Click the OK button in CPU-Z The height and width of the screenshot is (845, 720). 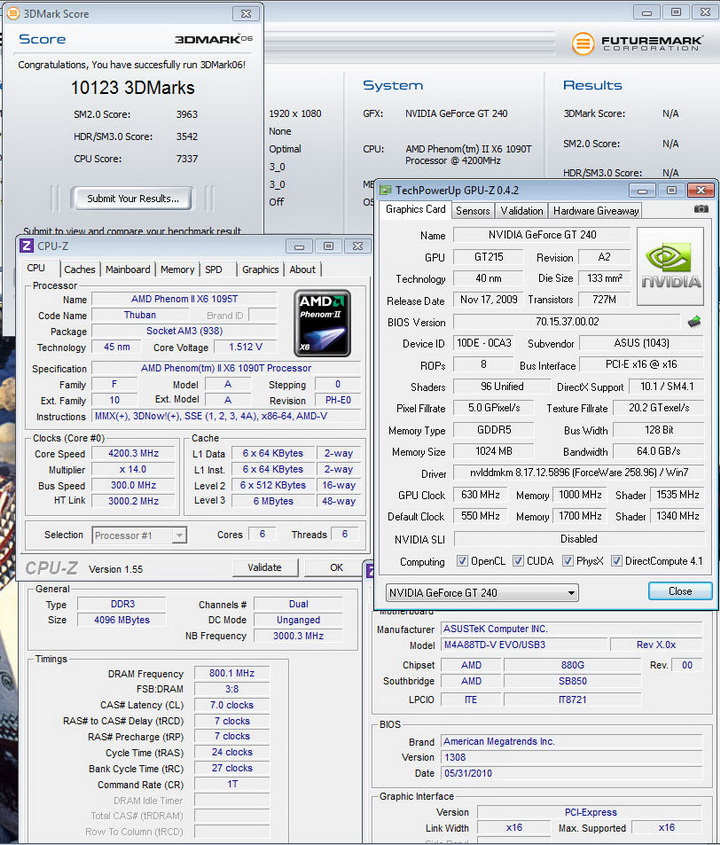tap(337, 567)
